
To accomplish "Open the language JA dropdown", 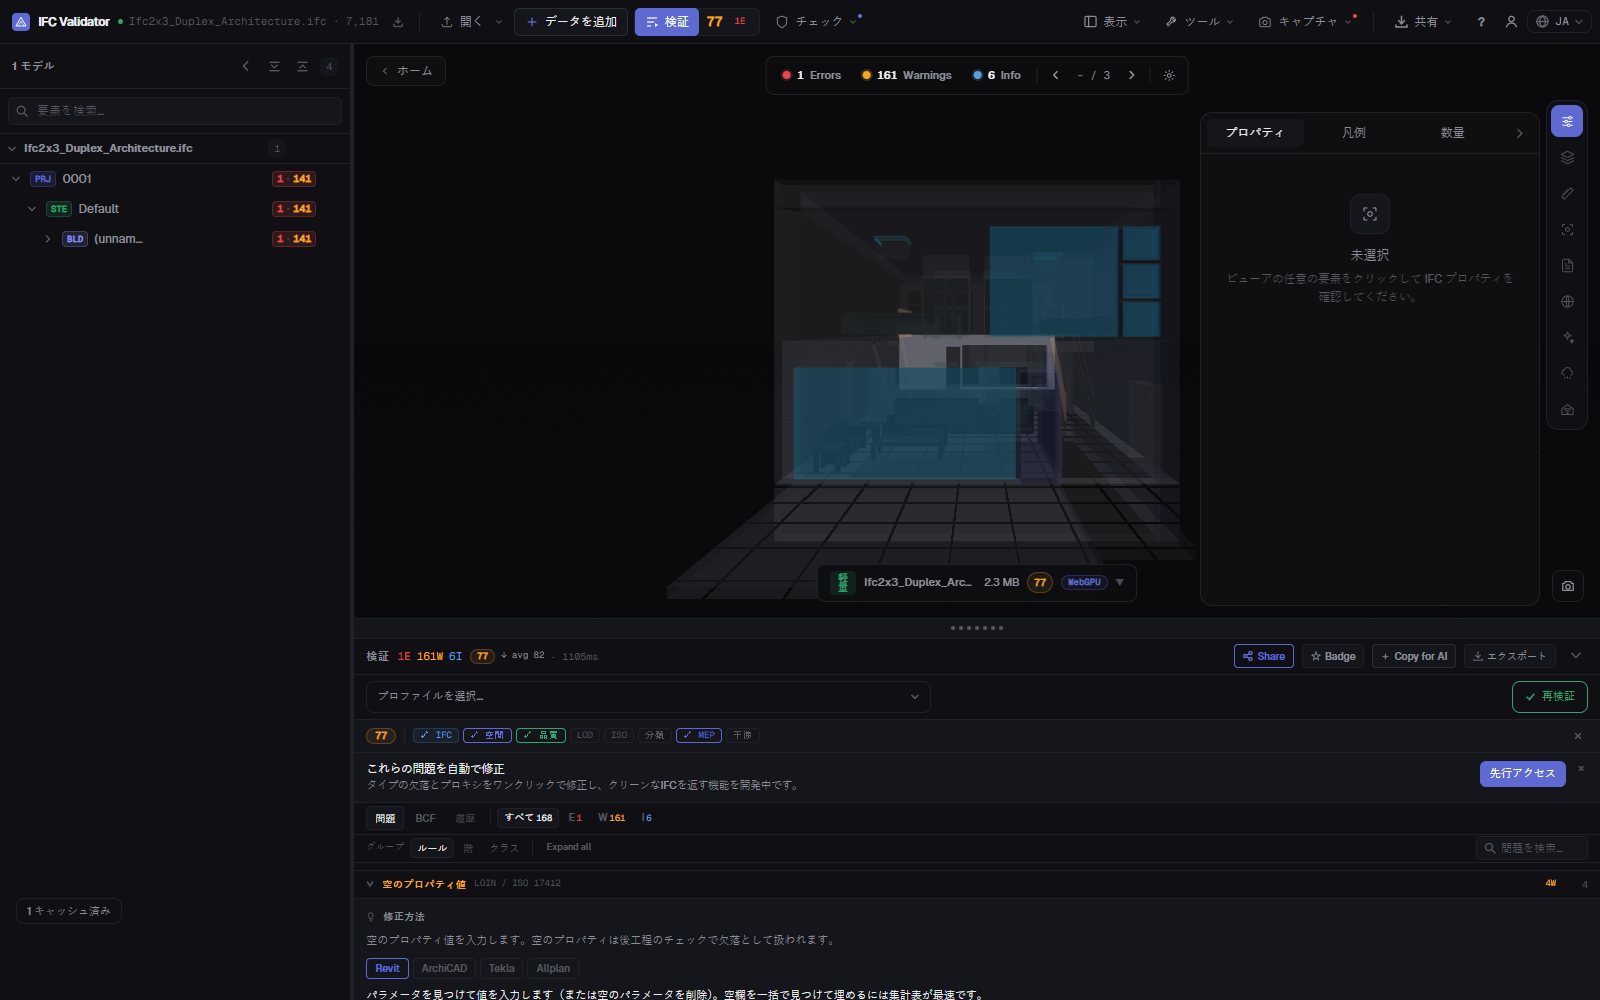I will pos(1559,22).
